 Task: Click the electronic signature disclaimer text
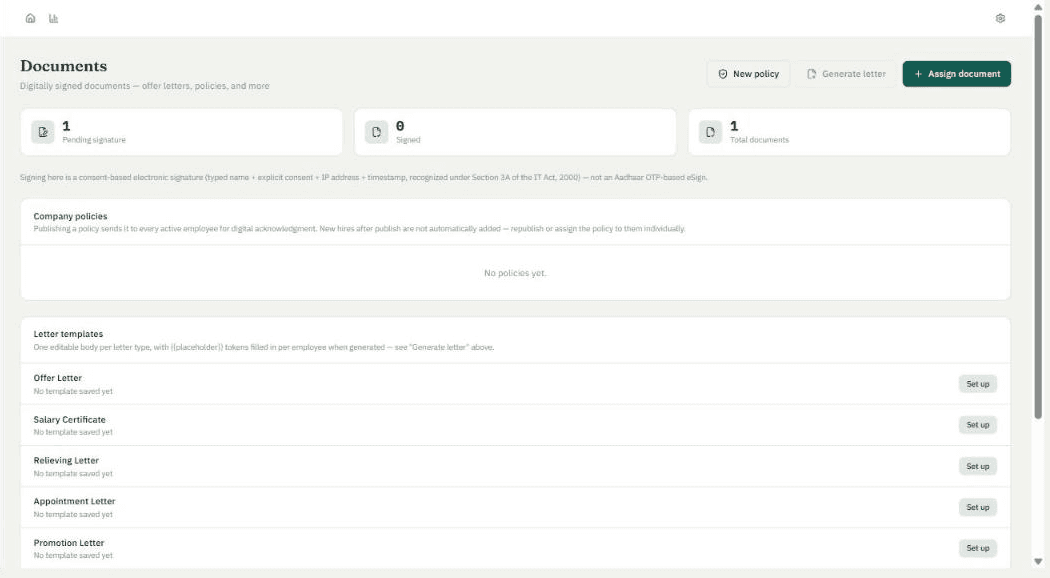(364, 177)
